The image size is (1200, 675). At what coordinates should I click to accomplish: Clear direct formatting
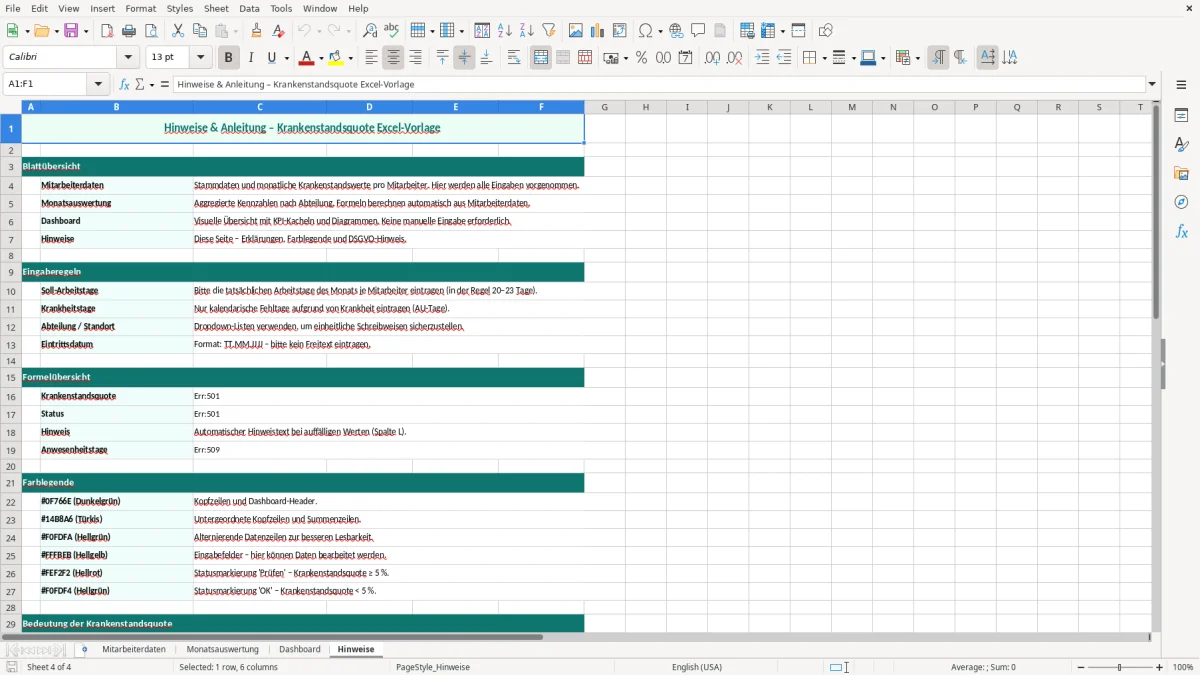click(x=279, y=31)
